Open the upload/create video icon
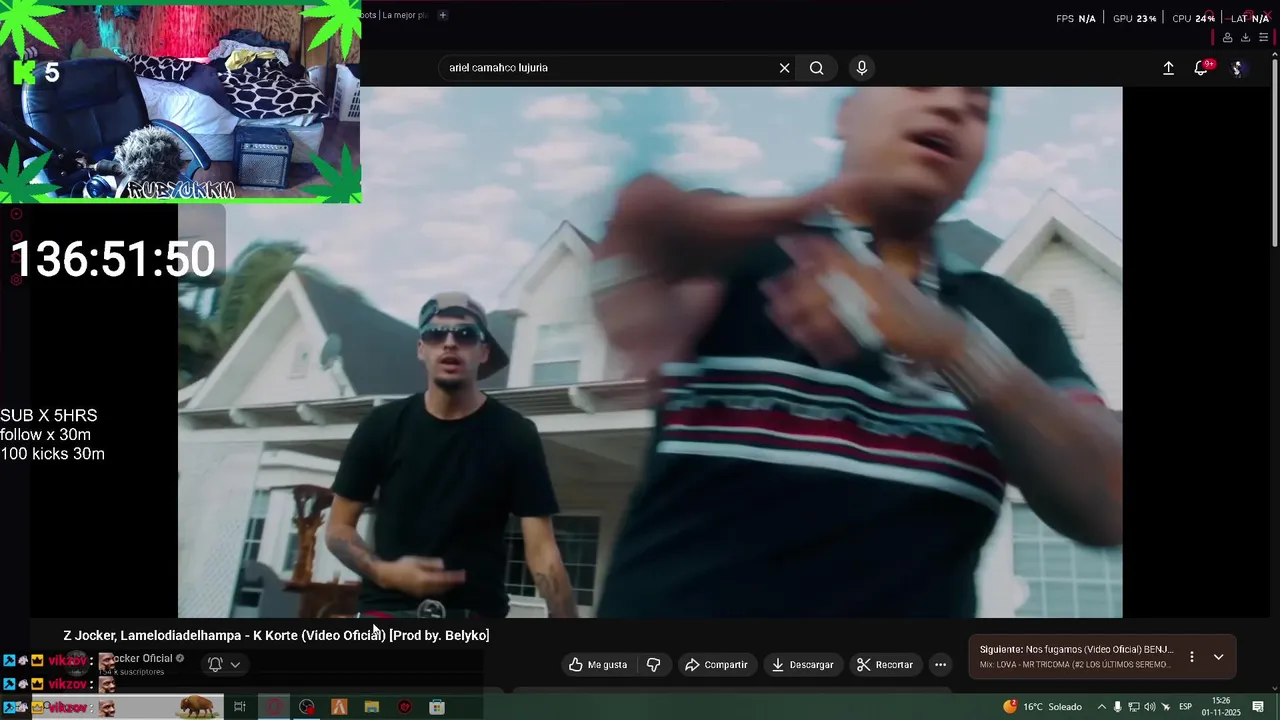 (1168, 68)
